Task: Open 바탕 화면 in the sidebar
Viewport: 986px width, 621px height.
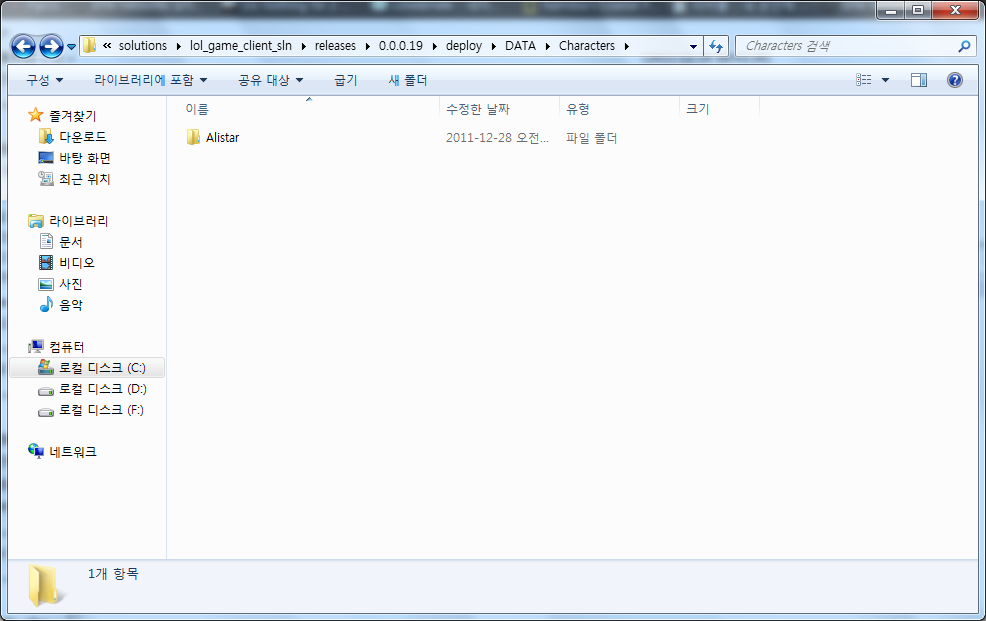Action: tap(85, 158)
